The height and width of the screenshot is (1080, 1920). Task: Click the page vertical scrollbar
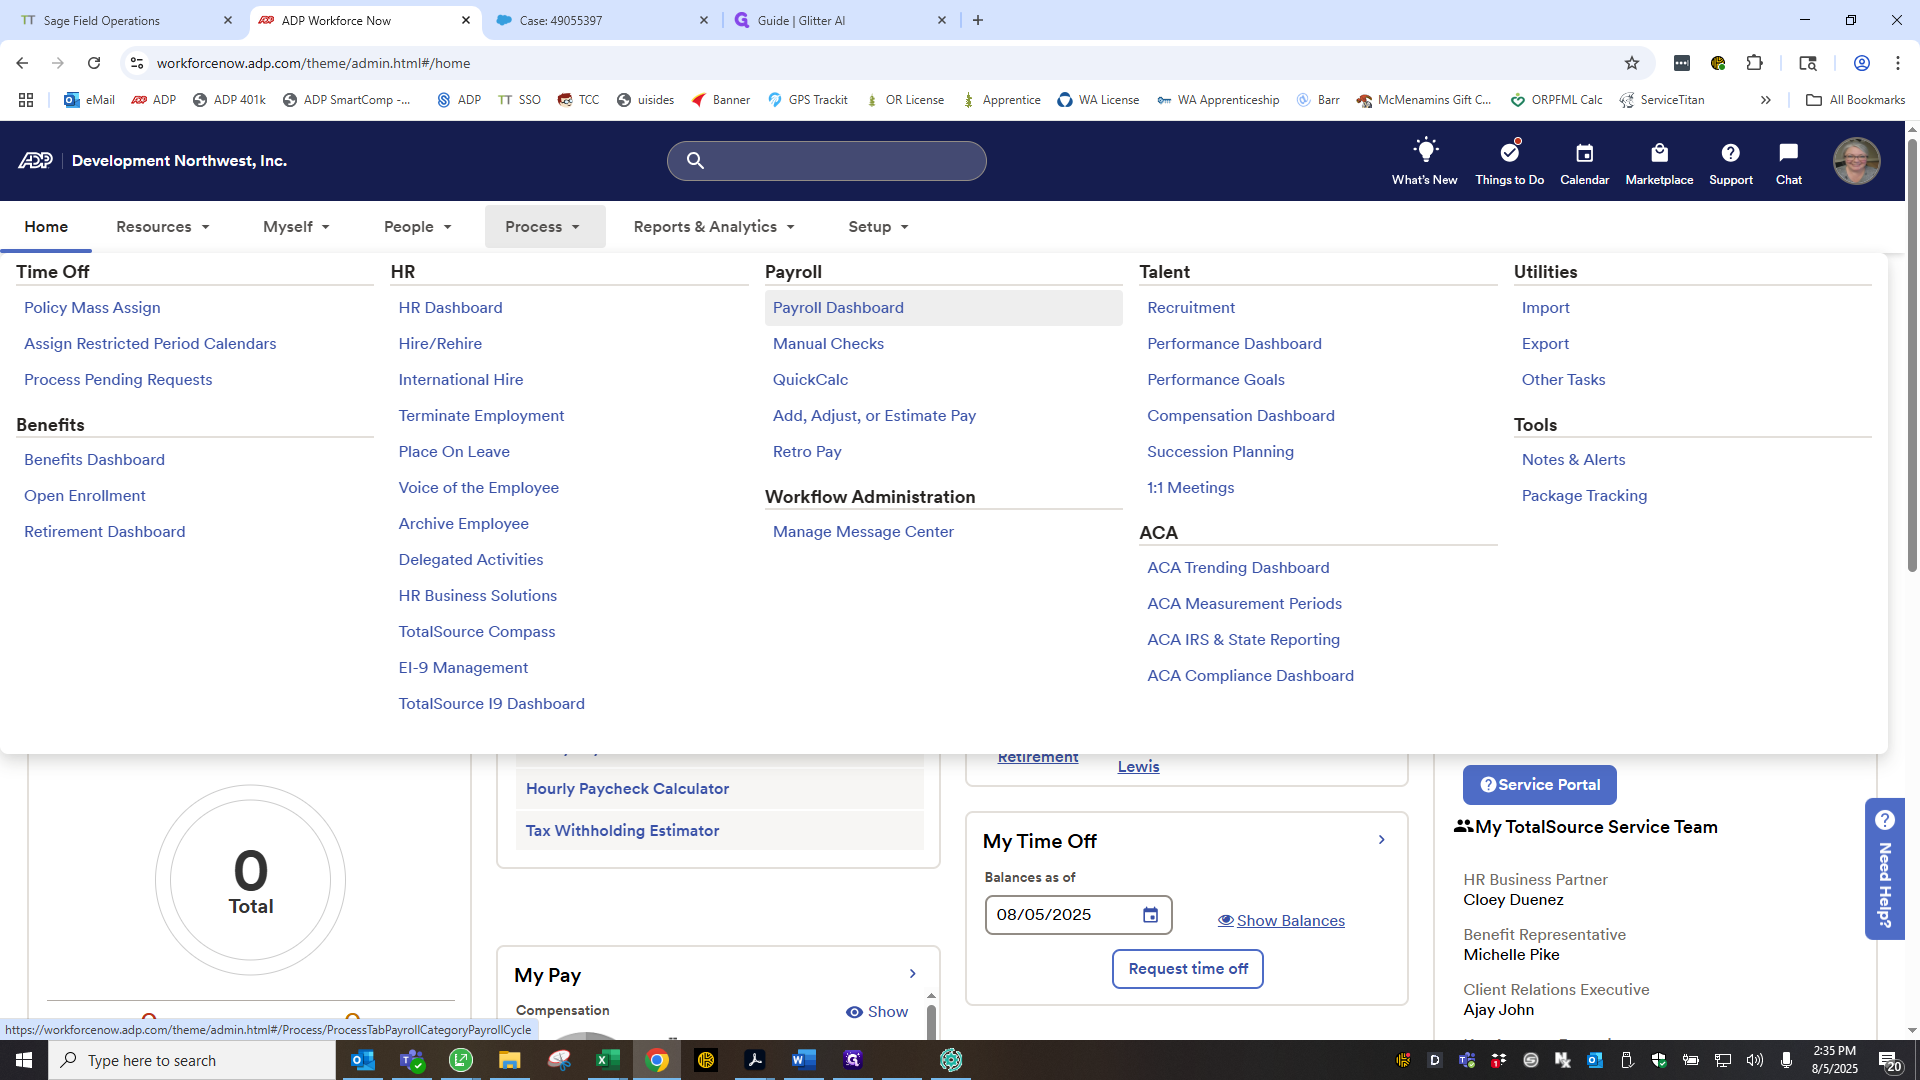[x=1912, y=355]
